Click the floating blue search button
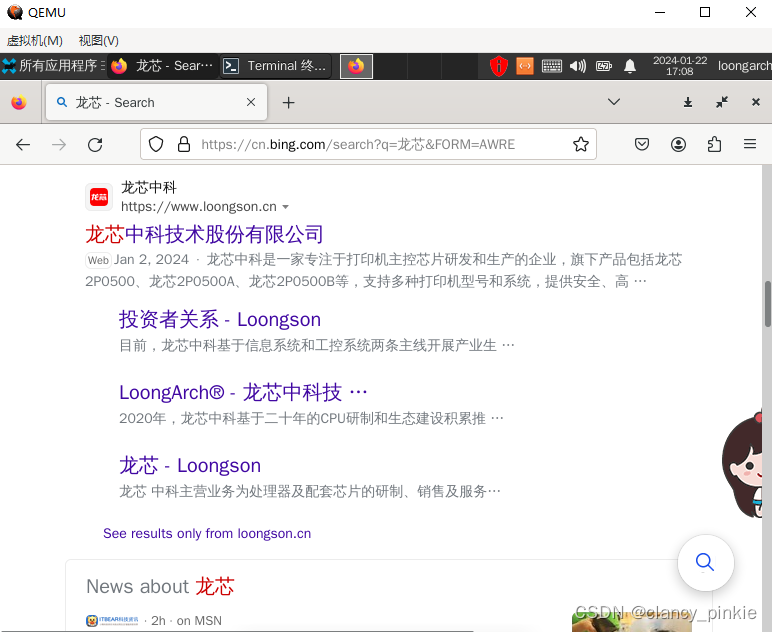The image size is (772, 632). (x=705, y=562)
